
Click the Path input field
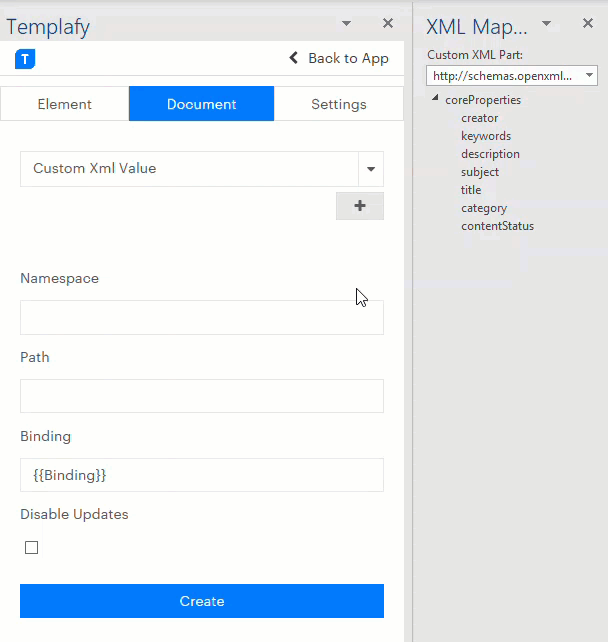201,396
